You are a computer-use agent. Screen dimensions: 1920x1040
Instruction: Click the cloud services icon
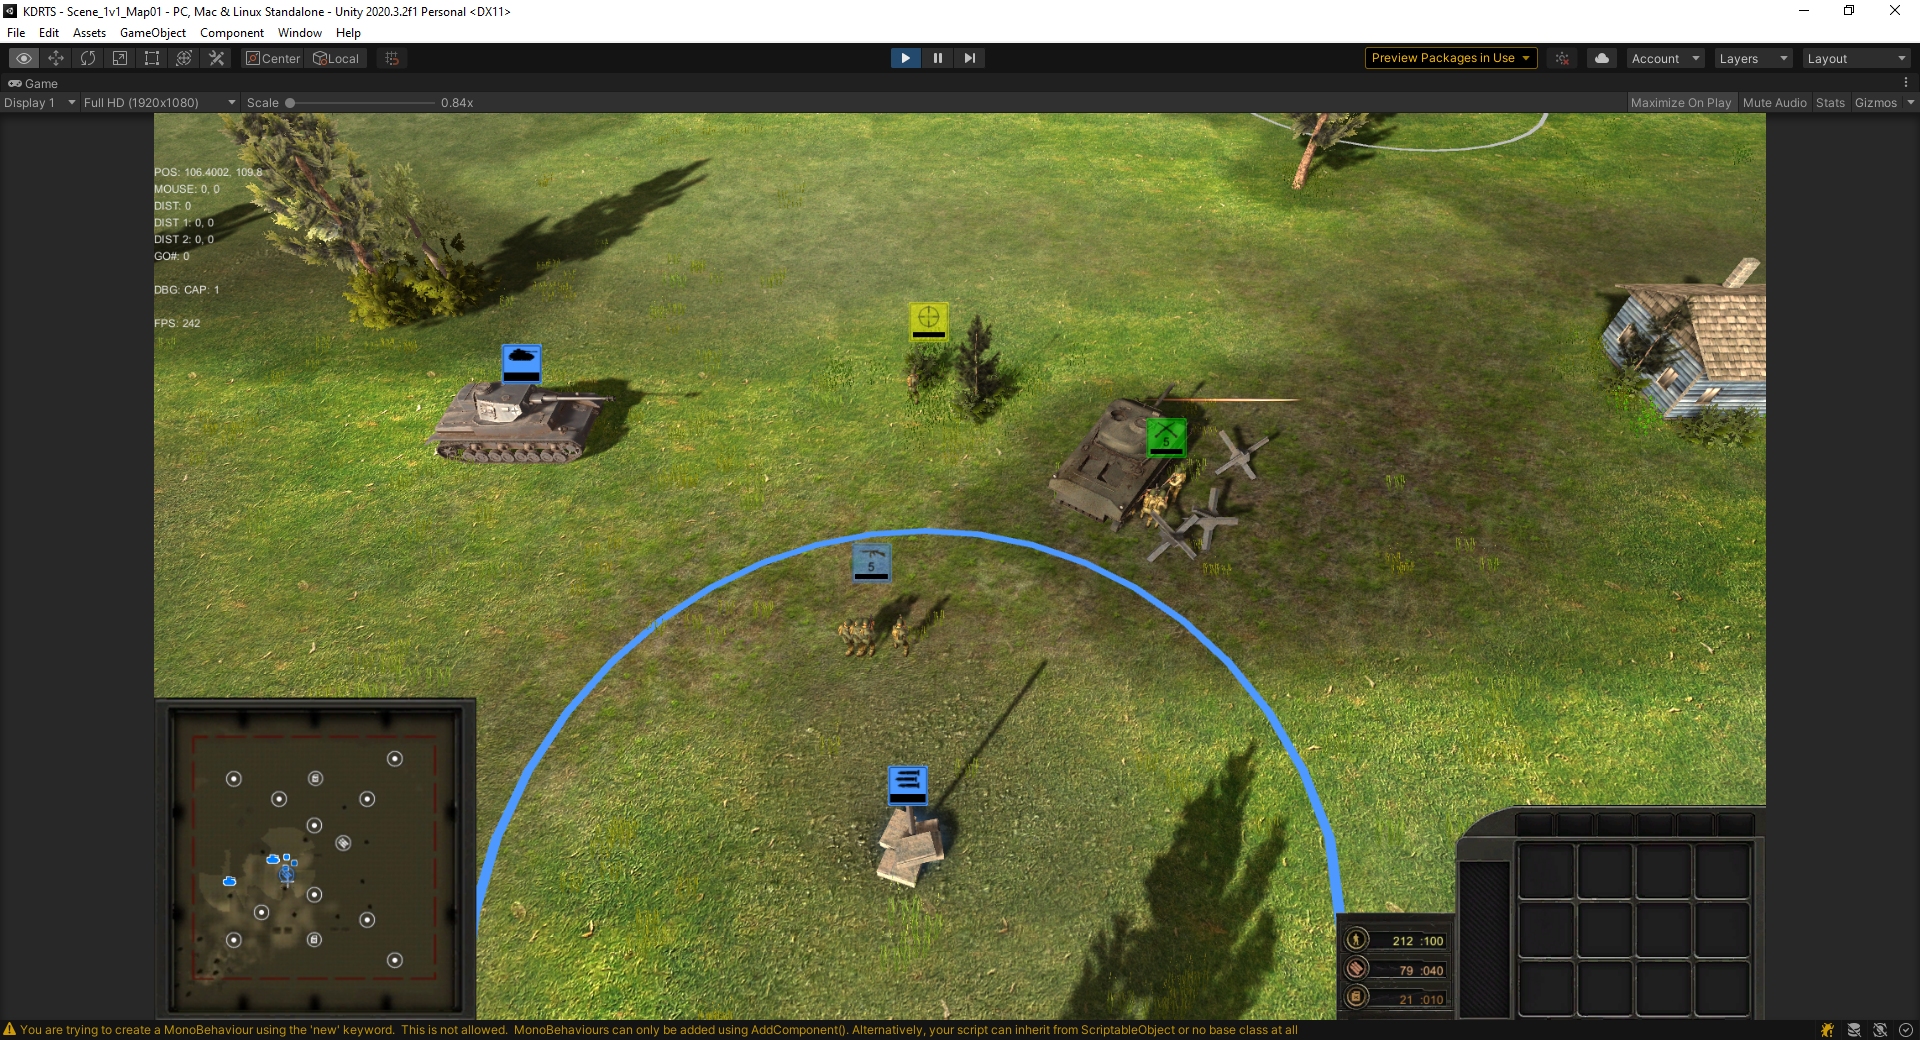[x=1602, y=58]
